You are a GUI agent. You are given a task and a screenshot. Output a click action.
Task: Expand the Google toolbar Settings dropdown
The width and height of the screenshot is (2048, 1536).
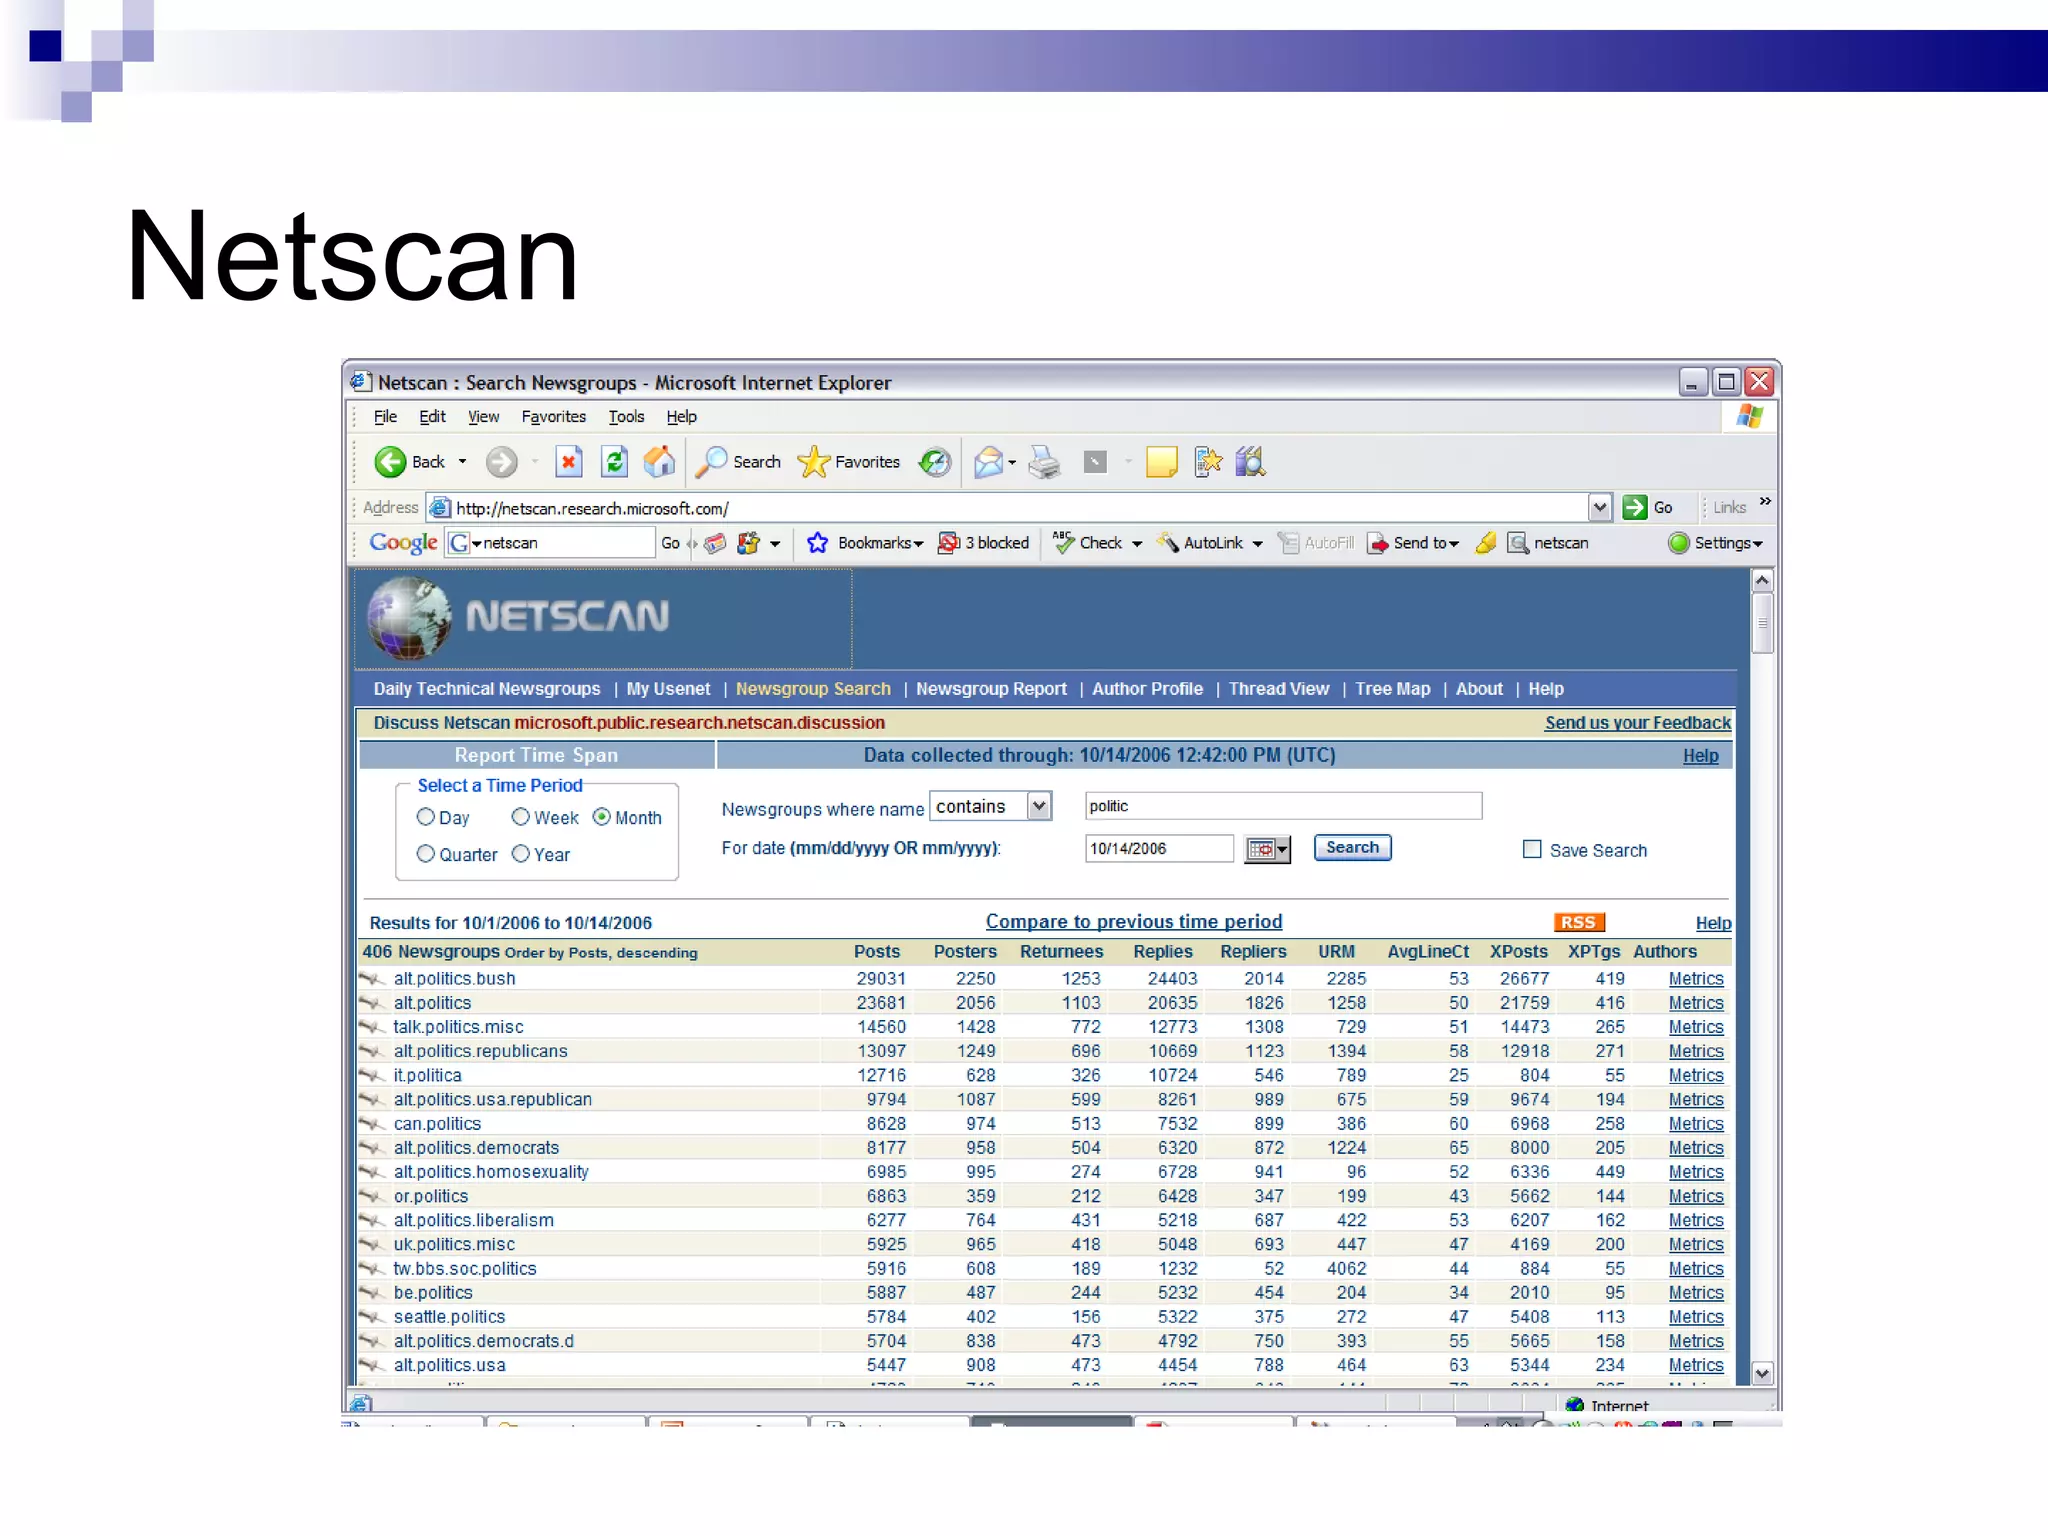pos(1757,544)
